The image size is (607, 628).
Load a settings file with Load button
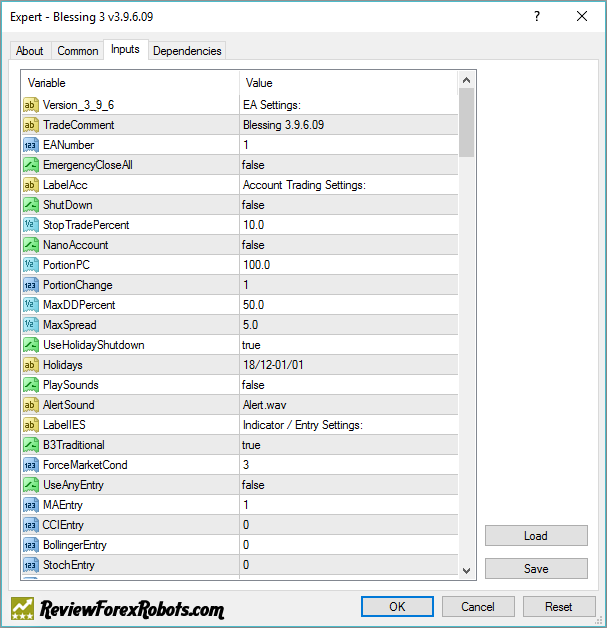coord(536,535)
